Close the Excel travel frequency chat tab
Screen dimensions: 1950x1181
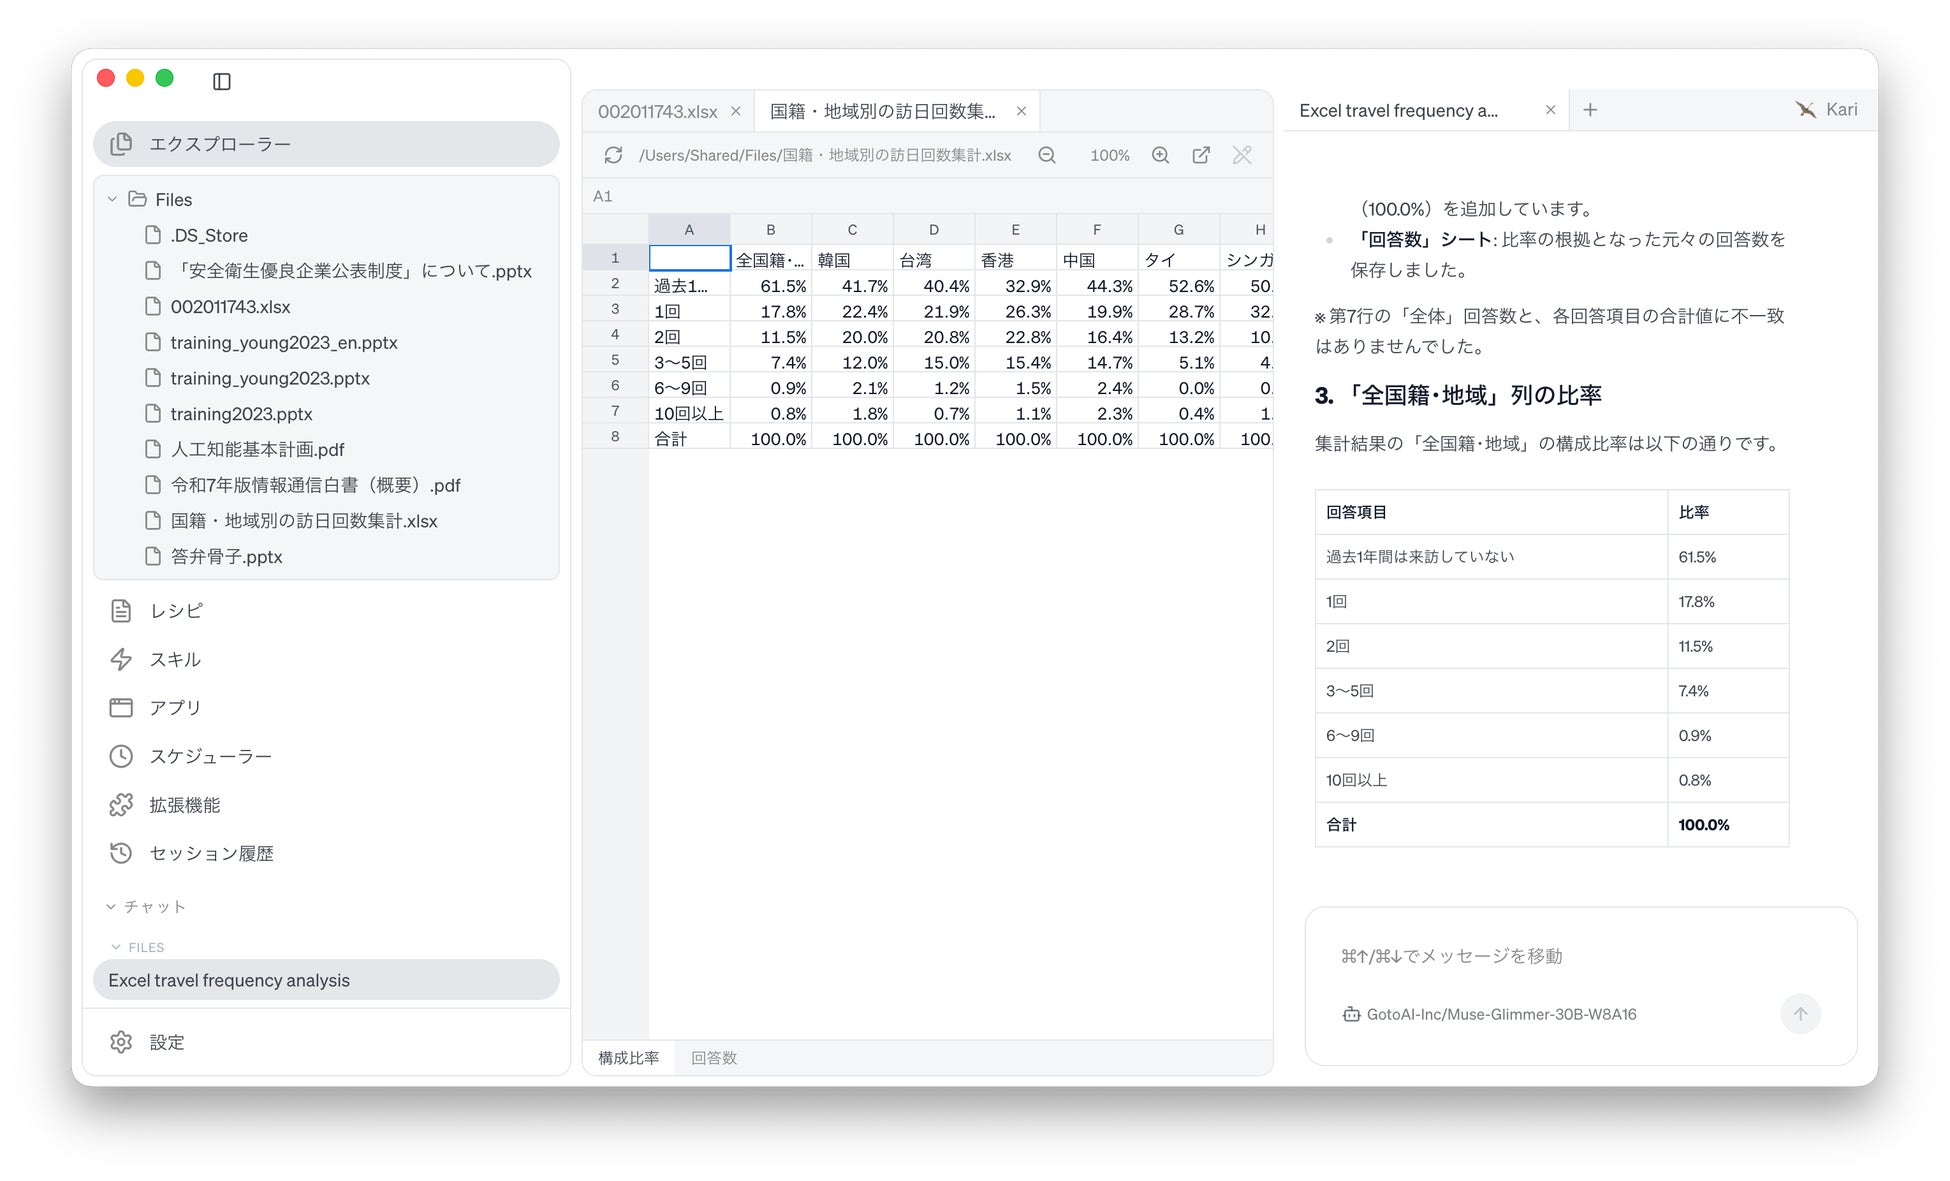(1550, 110)
